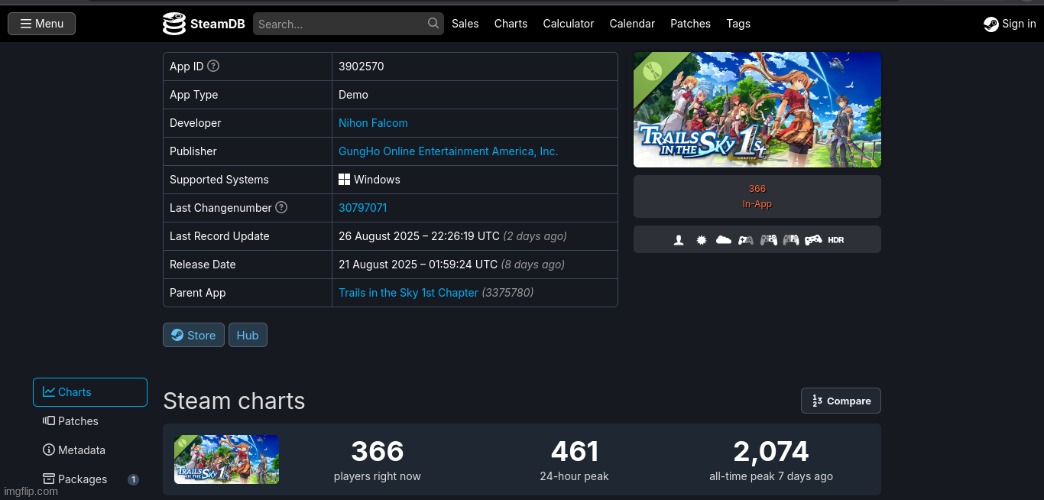Click the 461 24-hour peak stat
1044x500 pixels.
574,460
